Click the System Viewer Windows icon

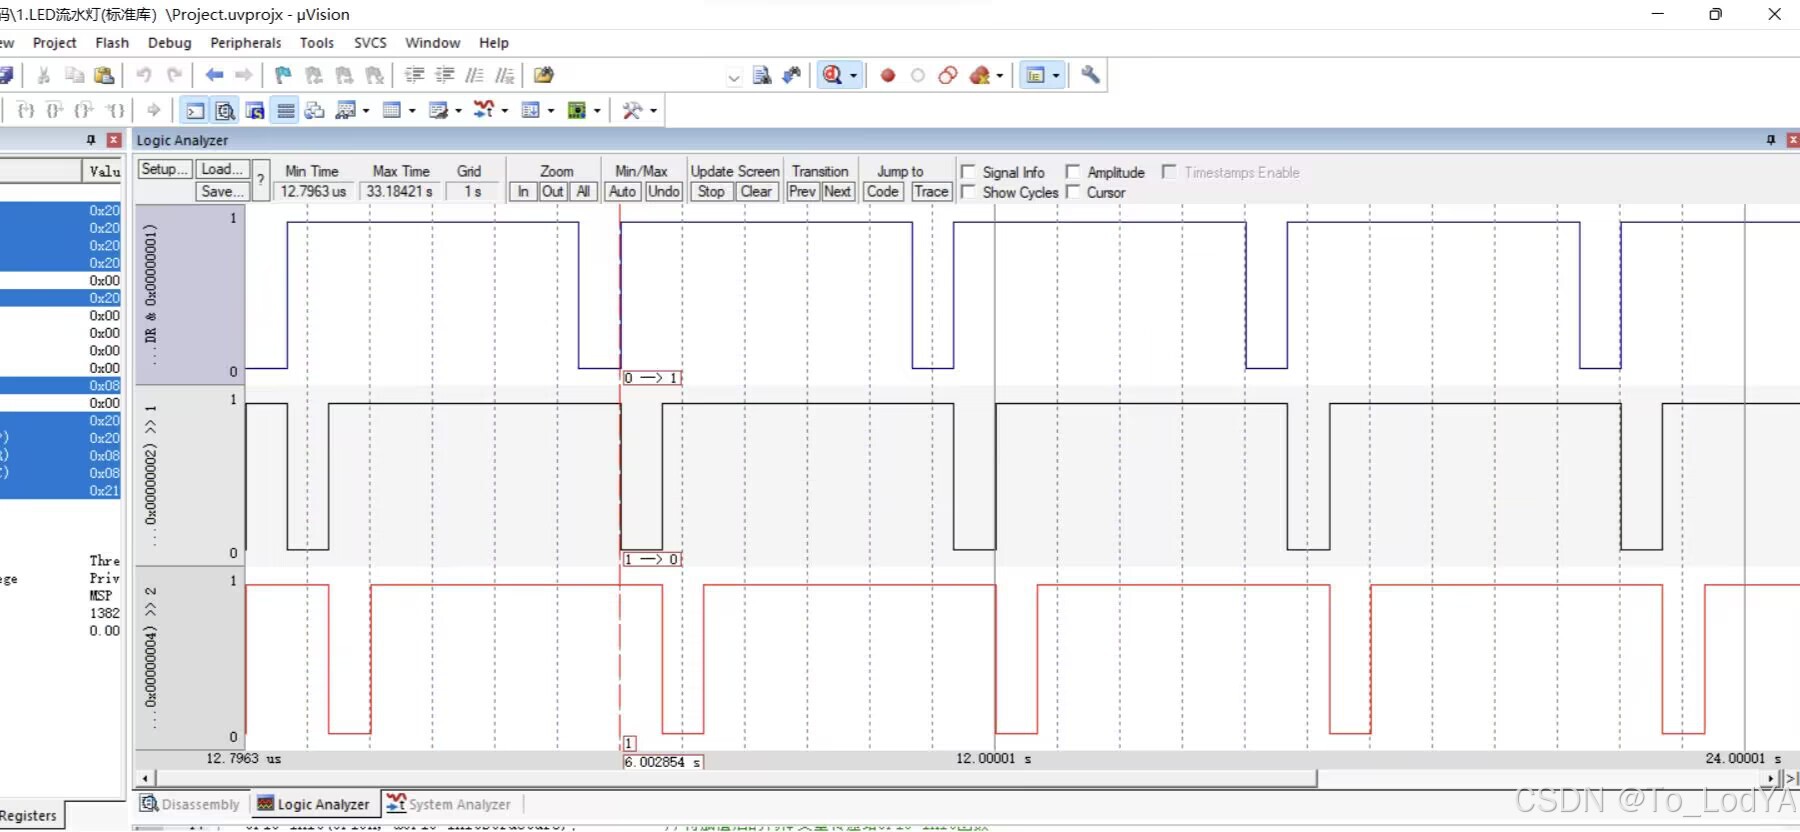pos(577,110)
